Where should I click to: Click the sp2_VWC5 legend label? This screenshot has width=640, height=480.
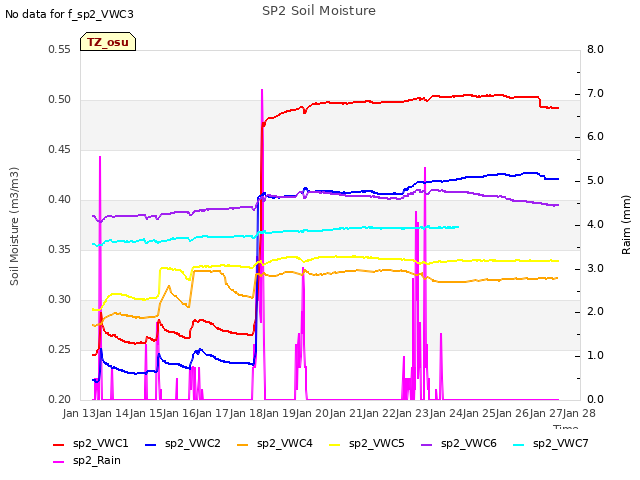pyautogui.click(x=377, y=443)
